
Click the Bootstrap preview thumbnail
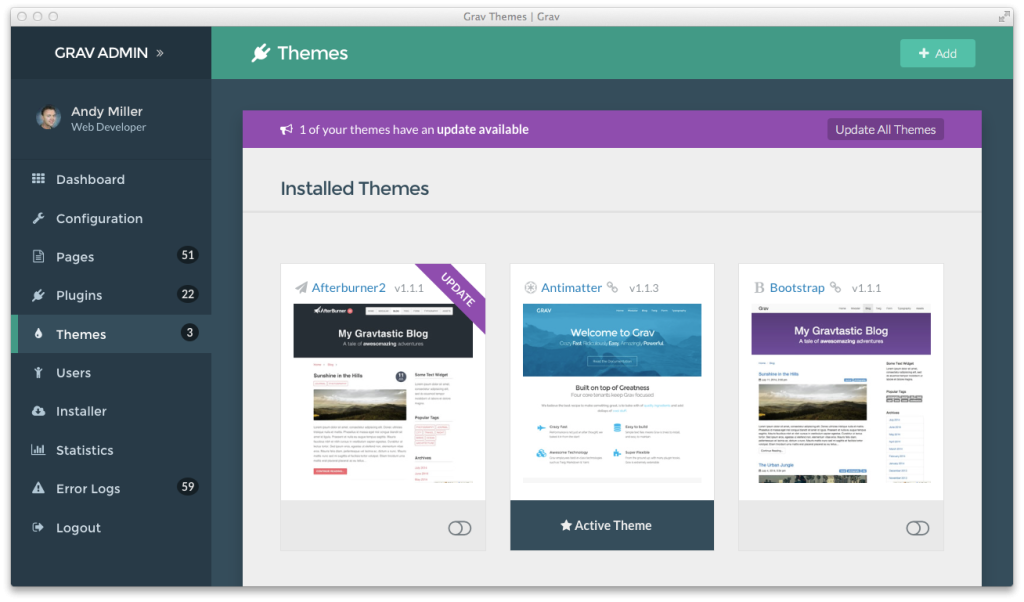841,393
